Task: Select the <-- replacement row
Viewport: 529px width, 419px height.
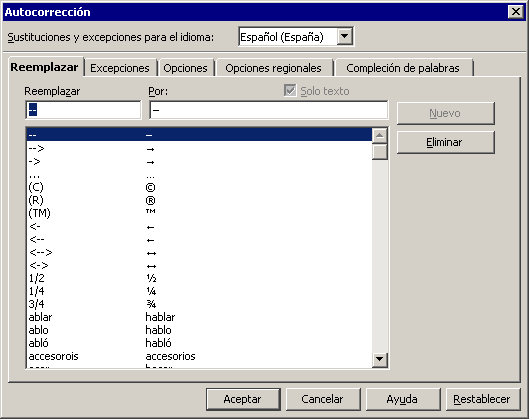Action: pos(199,240)
